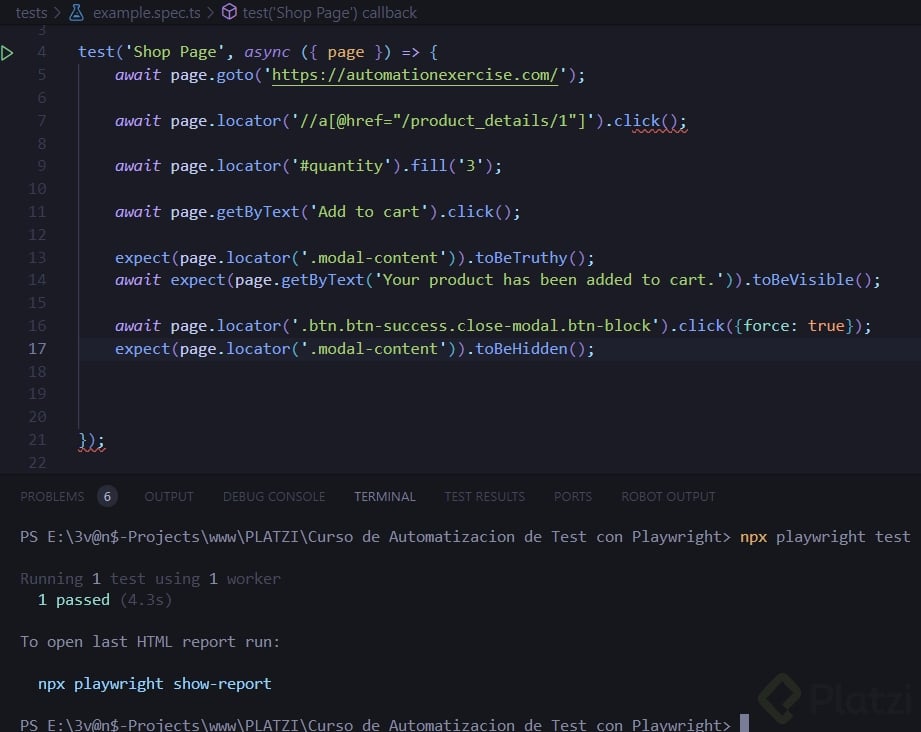Click line number 17 in the gutter
This screenshot has width=921, height=732.
tap(37, 349)
